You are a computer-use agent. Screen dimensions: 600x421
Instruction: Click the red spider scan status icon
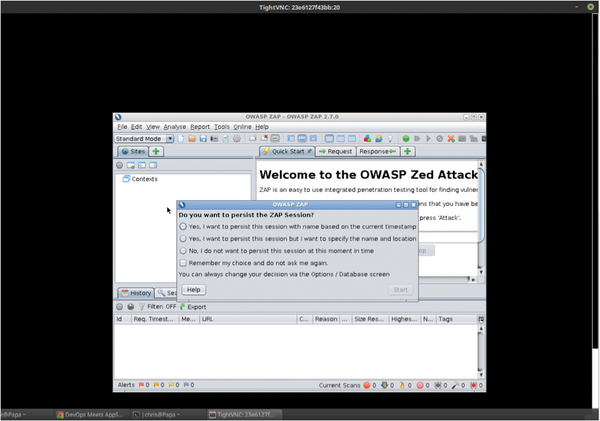(x=473, y=385)
